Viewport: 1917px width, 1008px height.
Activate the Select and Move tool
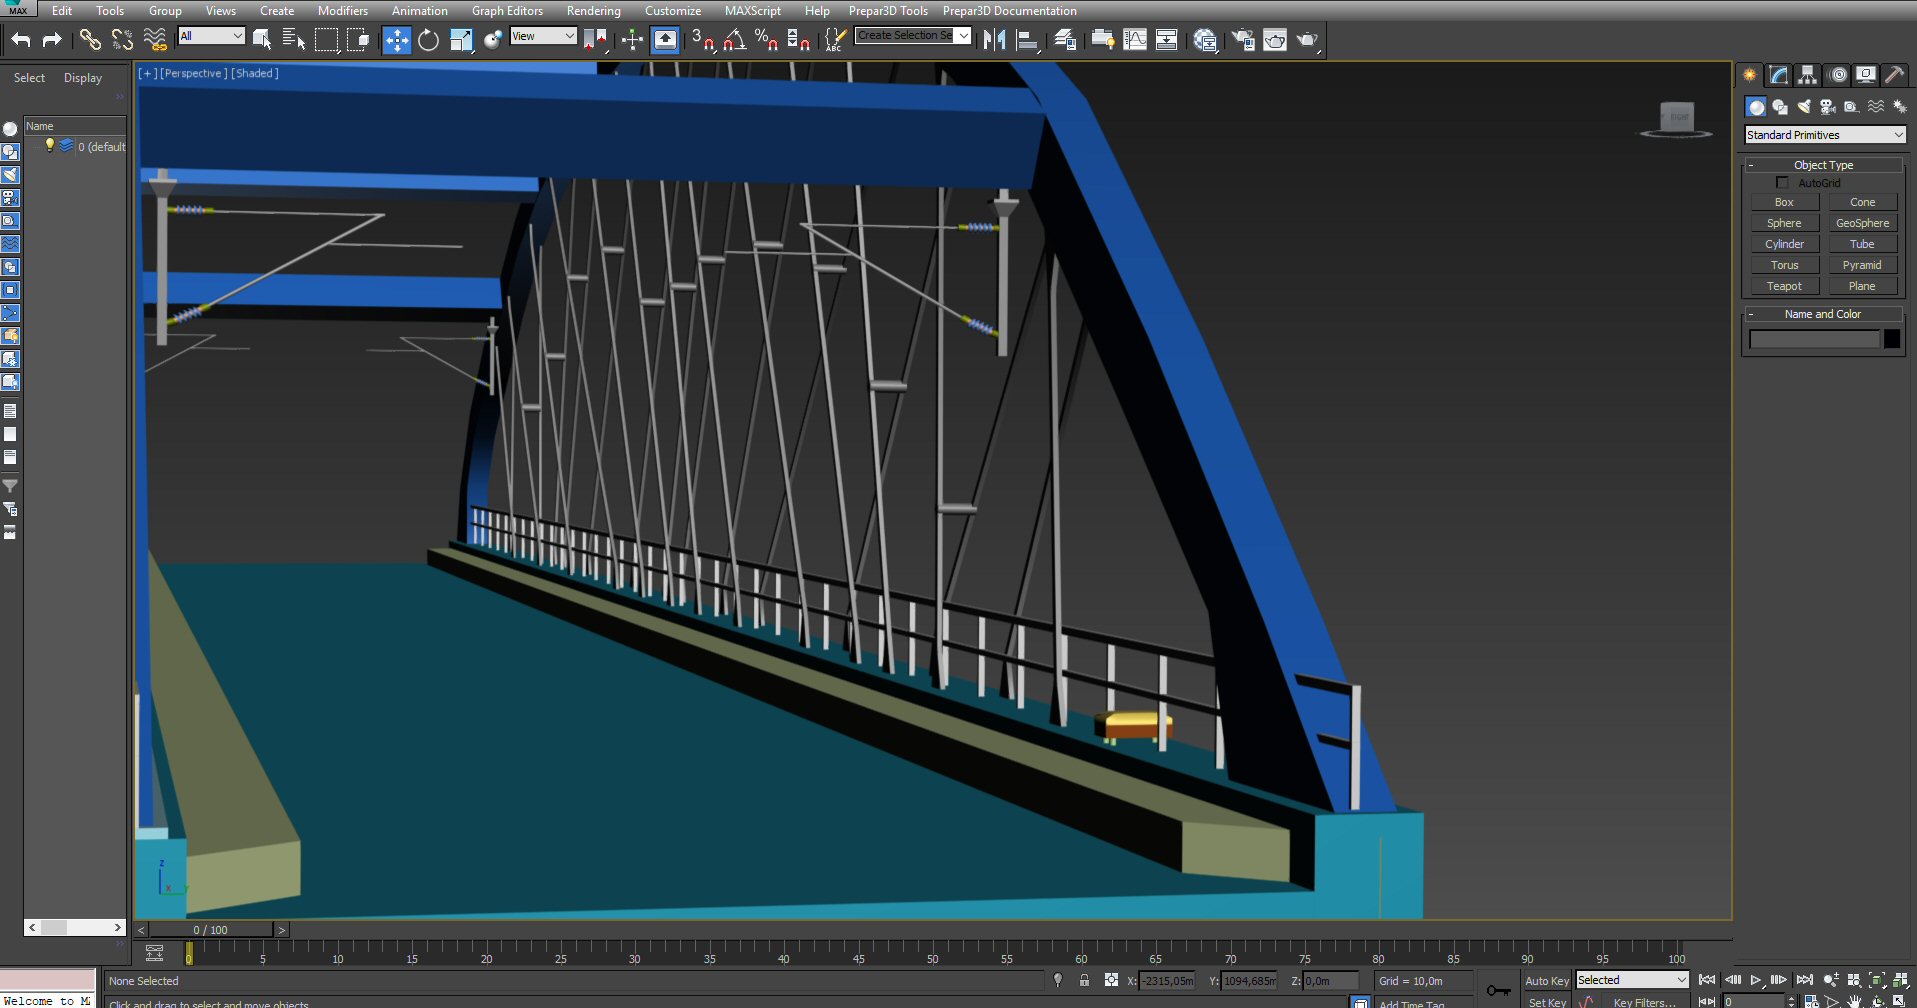(397, 40)
